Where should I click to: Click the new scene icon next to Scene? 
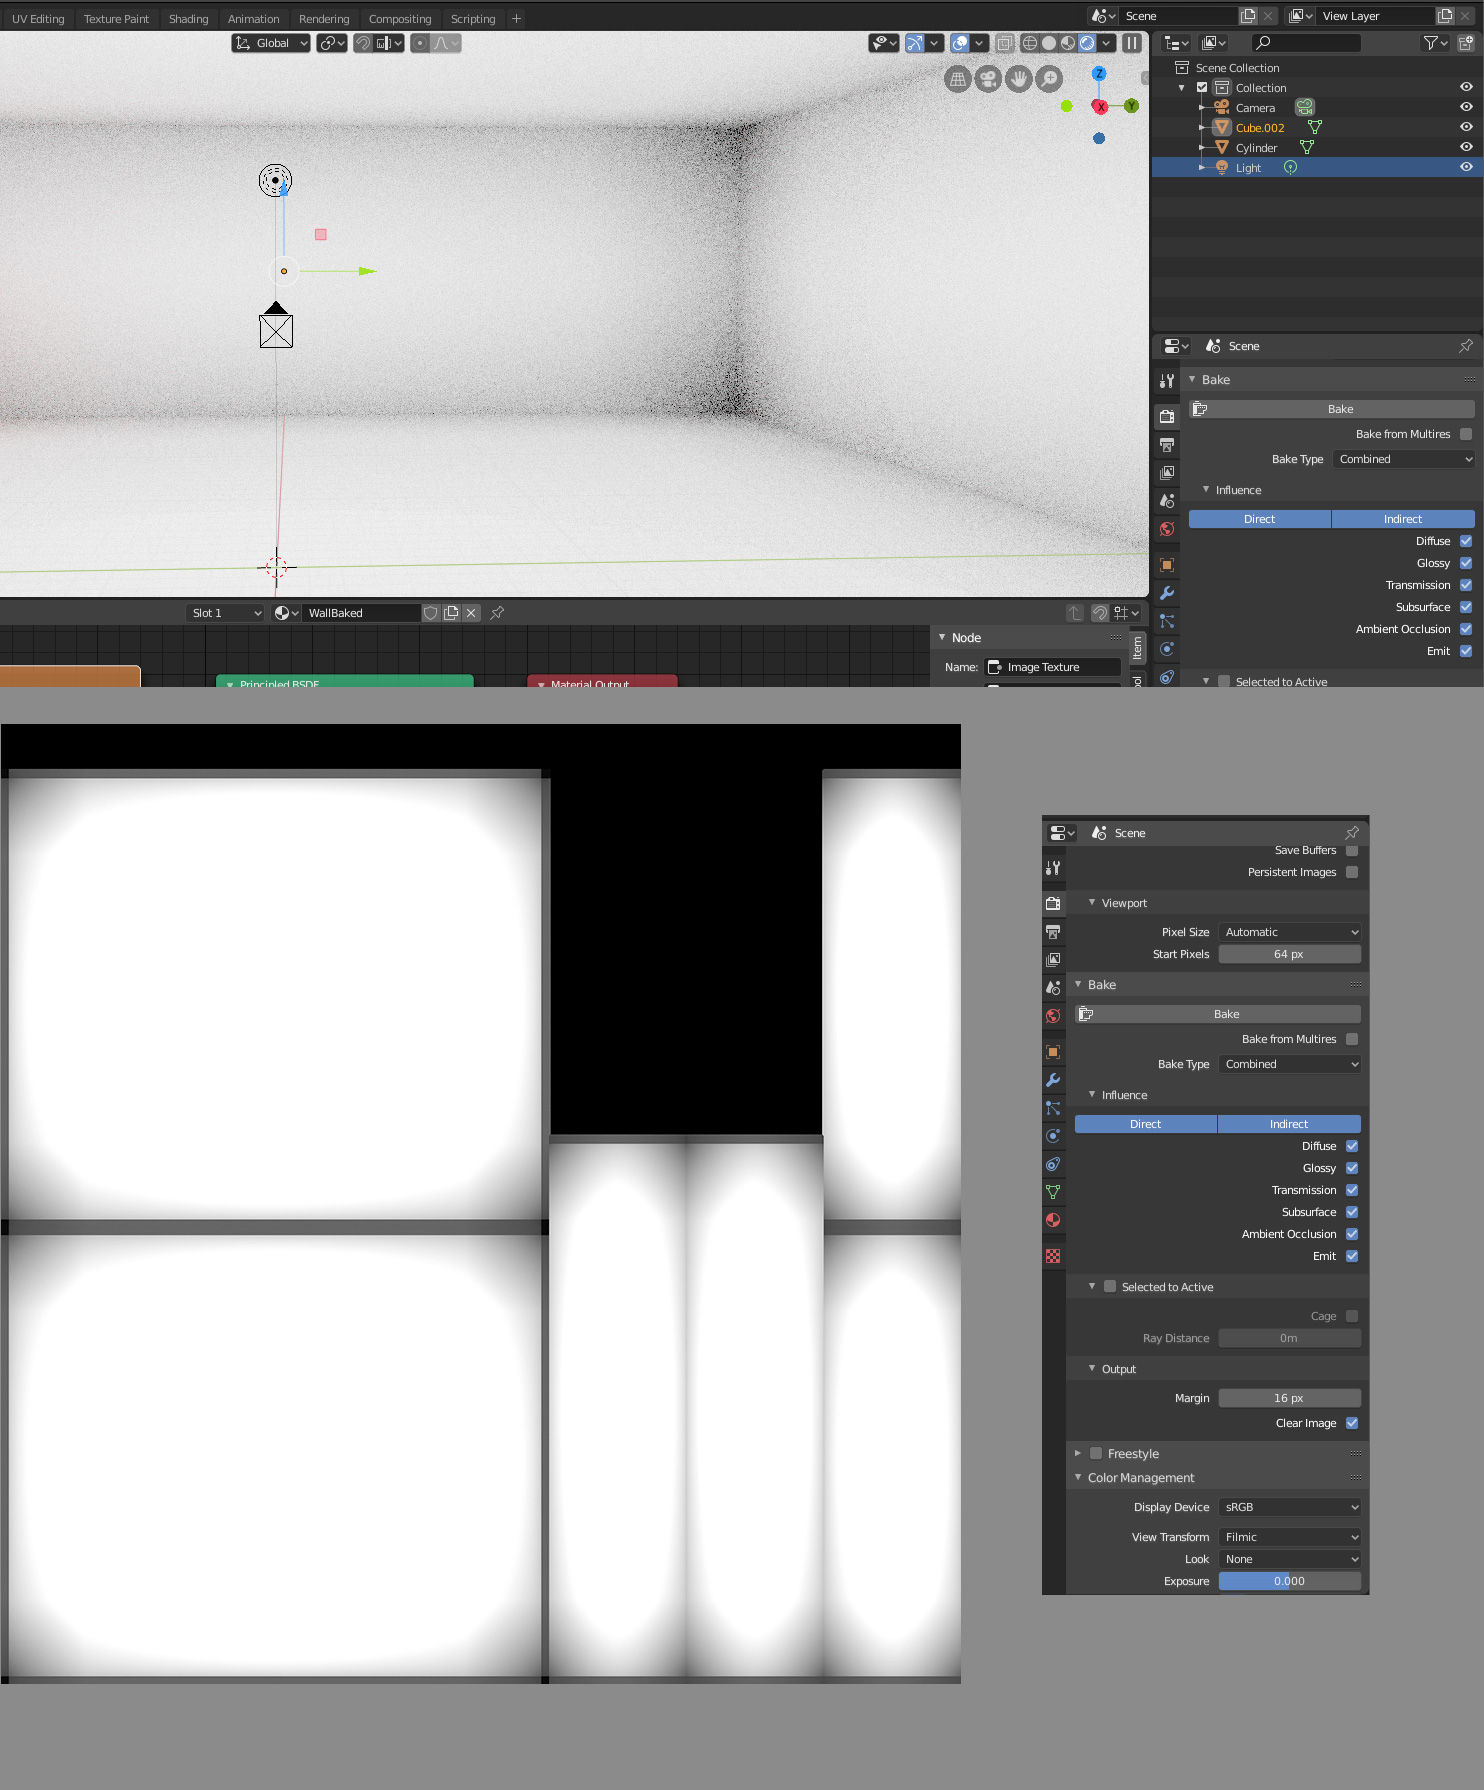[1248, 16]
